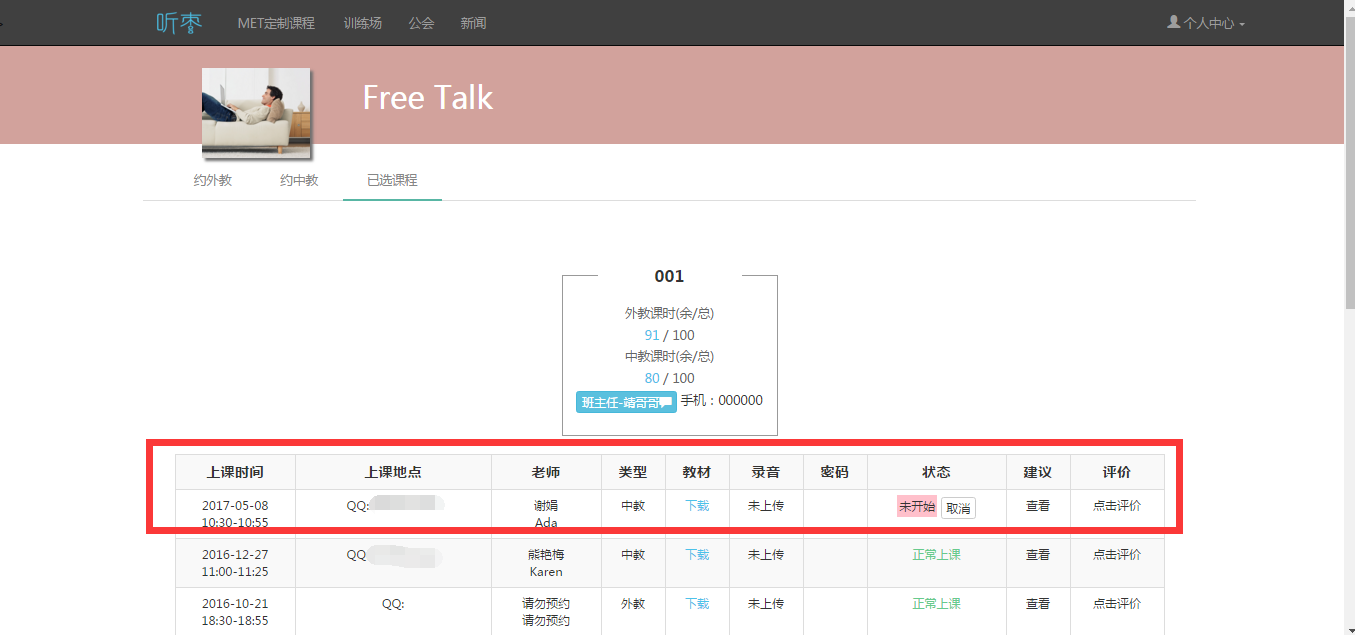Image resolution: width=1355 pixels, height=635 pixels.
Task: View 建议 for the 2017-05-08 class
Action: 1038,506
